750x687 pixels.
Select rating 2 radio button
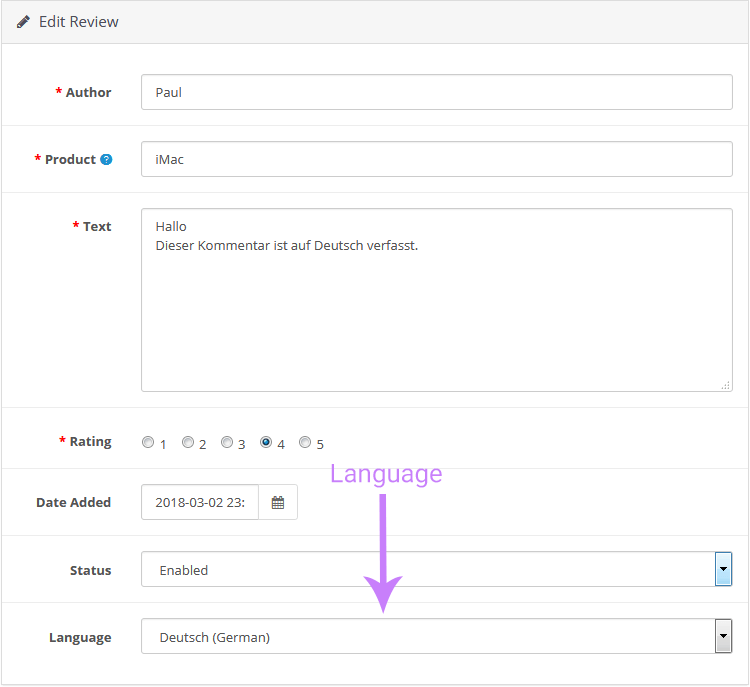188,443
